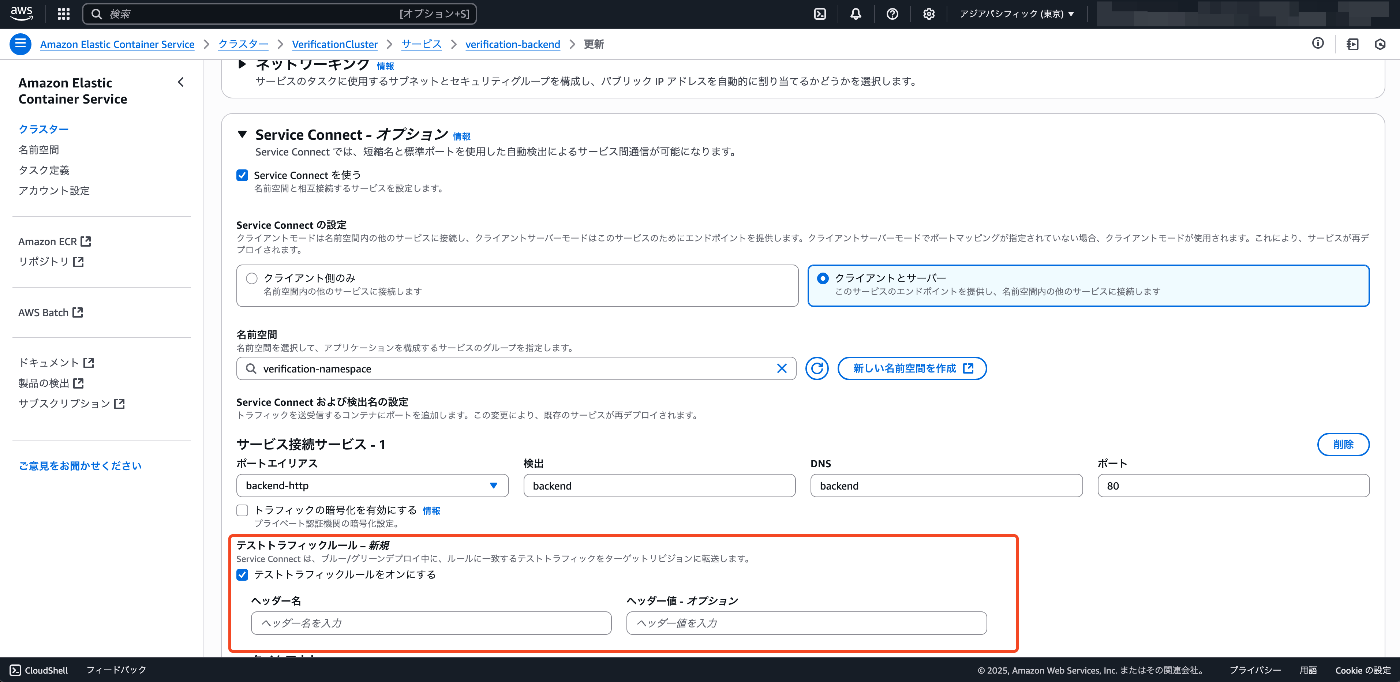Toggle Service Connect を使う checkbox
The width and height of the screenshot is (1400, 682).
coord(242,175)
